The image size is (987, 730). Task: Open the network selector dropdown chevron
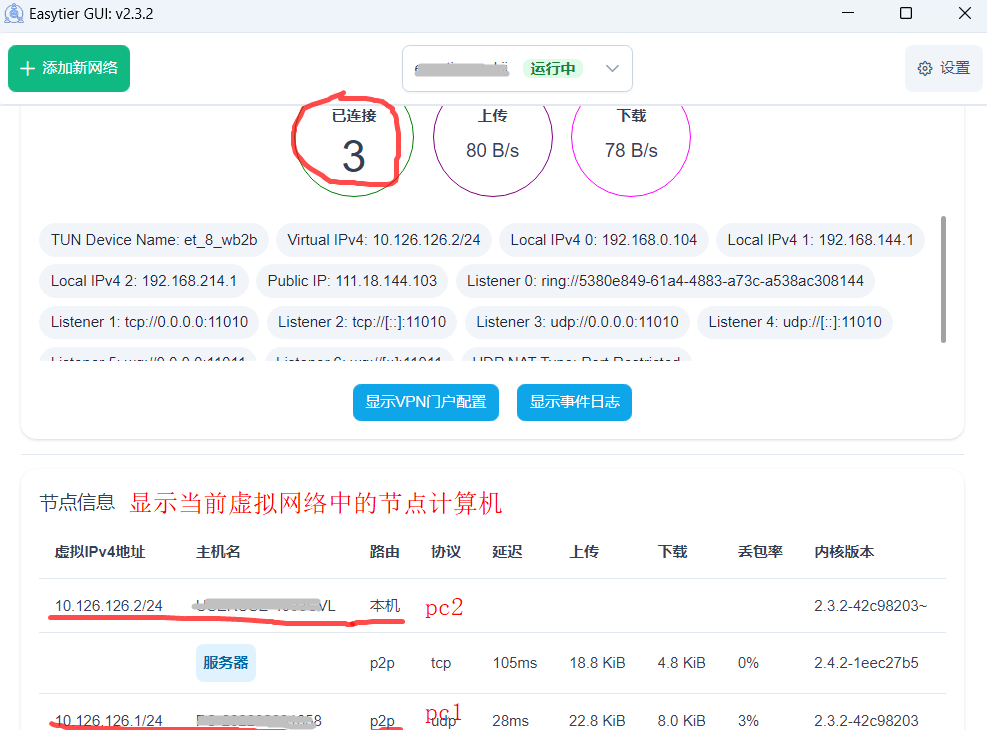coord(612,69)
